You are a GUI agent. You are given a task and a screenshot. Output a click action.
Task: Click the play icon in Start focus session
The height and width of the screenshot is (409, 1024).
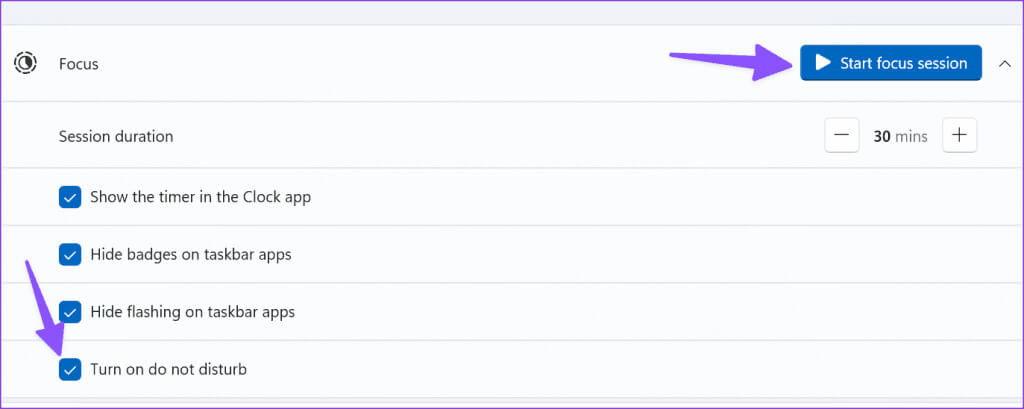[x=823, y=63]
